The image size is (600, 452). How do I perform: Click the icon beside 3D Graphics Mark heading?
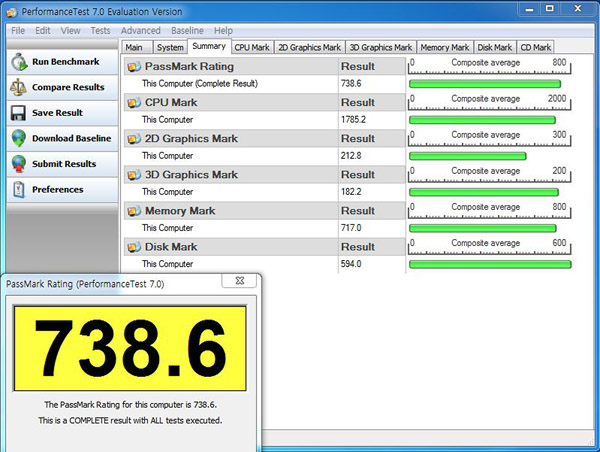pos(134,175)
